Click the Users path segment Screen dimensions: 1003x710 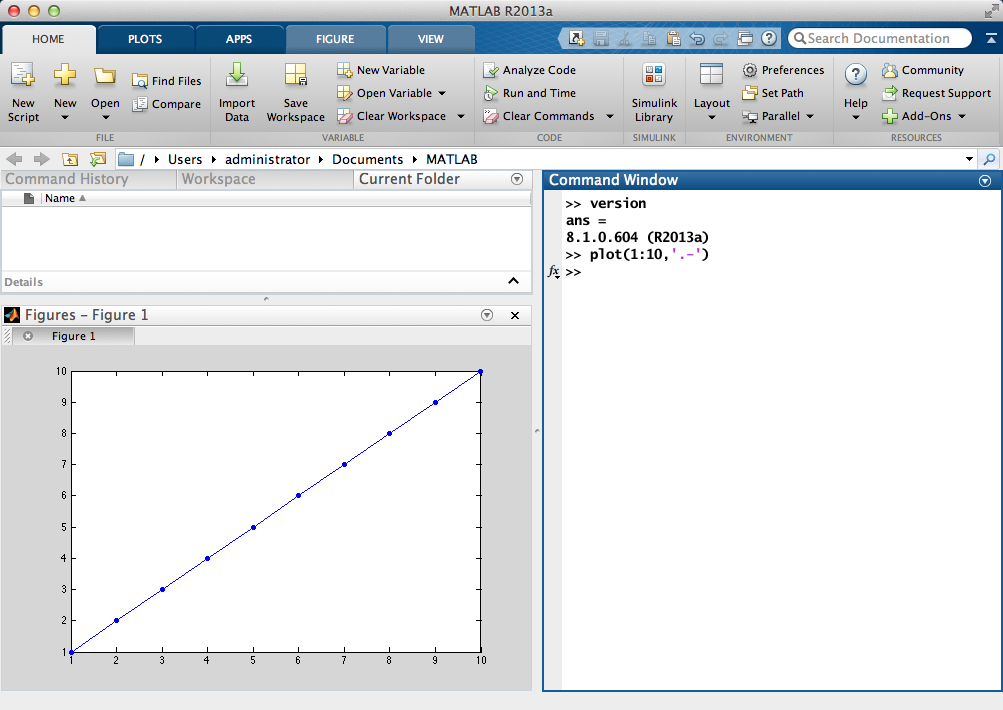[185, 159]
